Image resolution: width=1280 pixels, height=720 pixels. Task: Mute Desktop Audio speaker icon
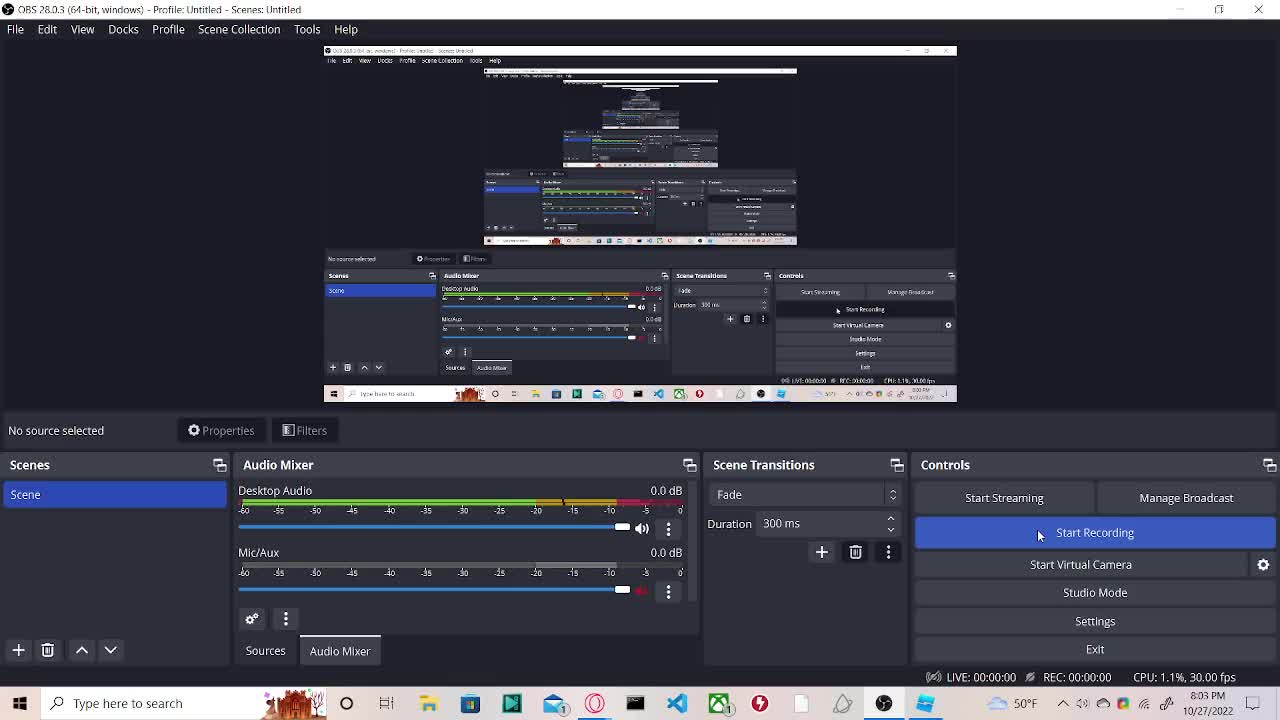pos(642,529)
